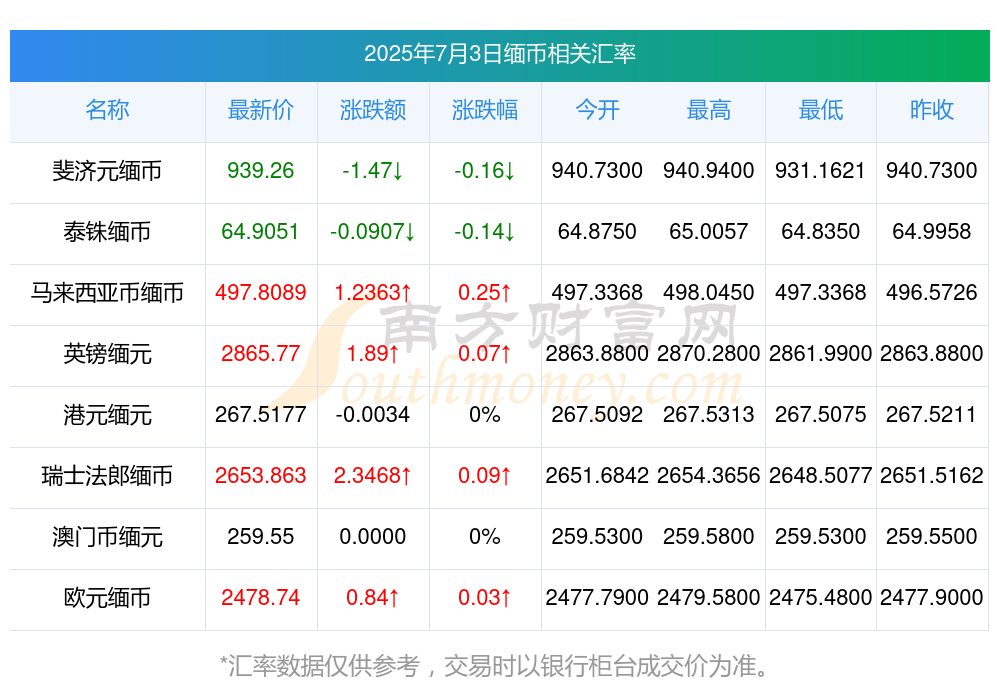
Task: Click the latest price 2653.863
Action: click(x=261, y=475)
